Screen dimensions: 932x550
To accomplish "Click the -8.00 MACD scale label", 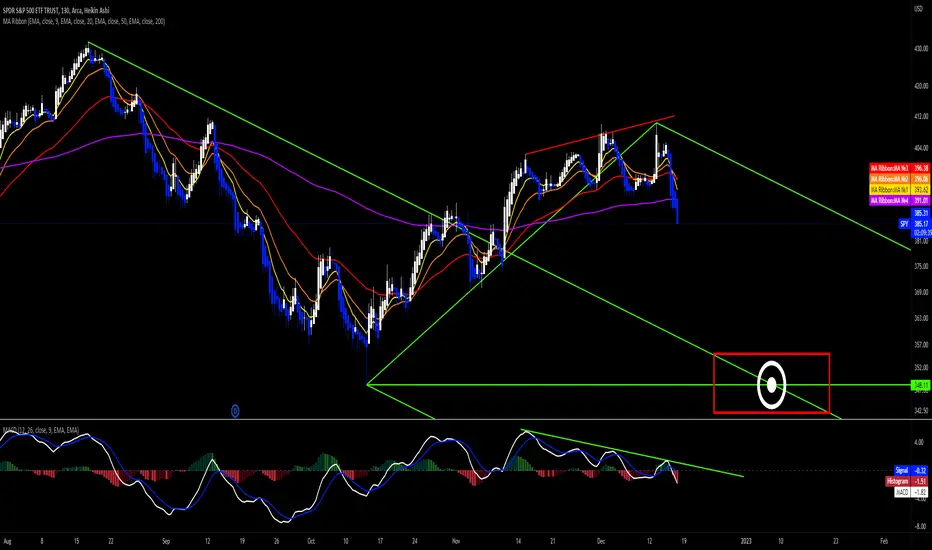I will pyautogui.click(x=919, y=526).
